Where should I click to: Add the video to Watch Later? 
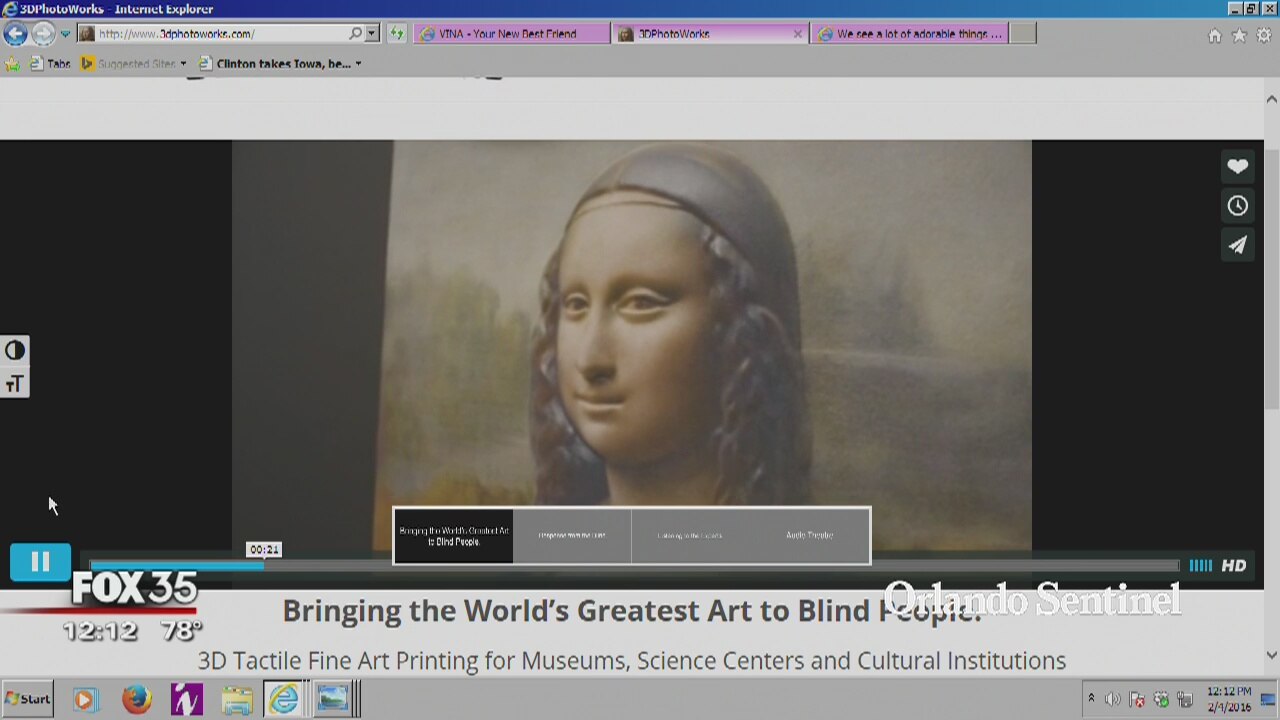coord(1238,206)
